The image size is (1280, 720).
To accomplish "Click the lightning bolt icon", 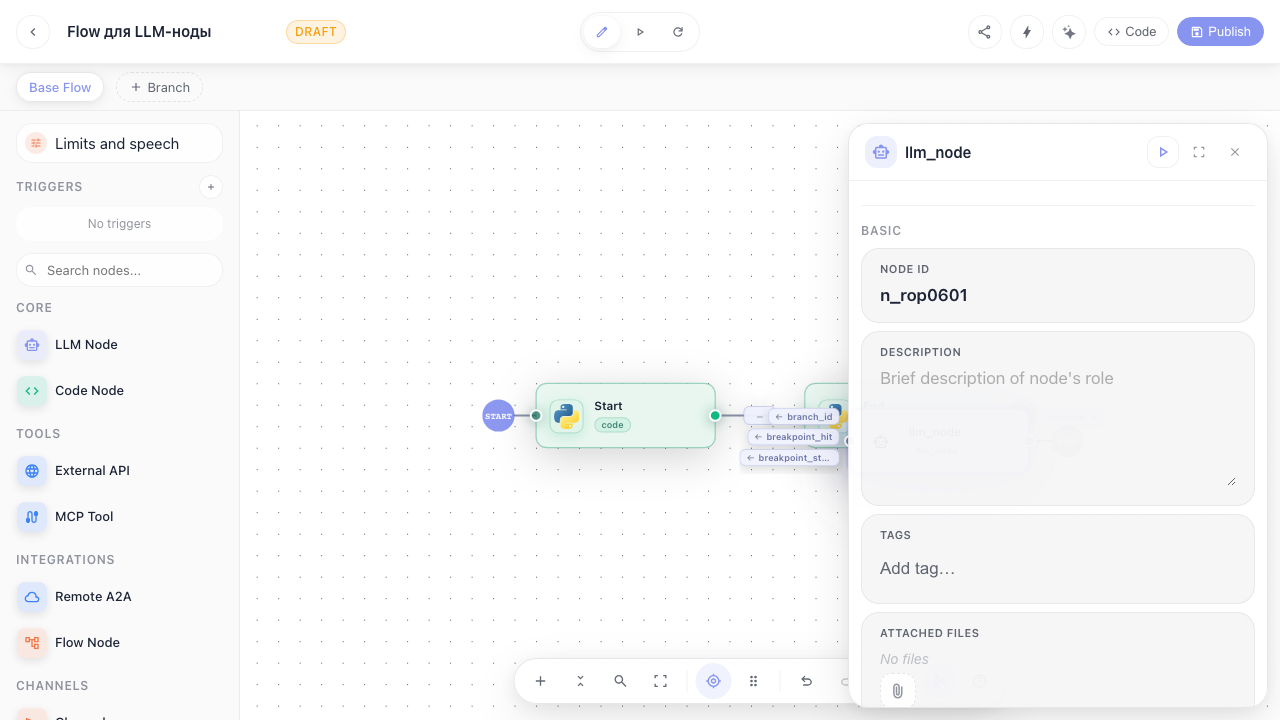I will pos(1027,32).
